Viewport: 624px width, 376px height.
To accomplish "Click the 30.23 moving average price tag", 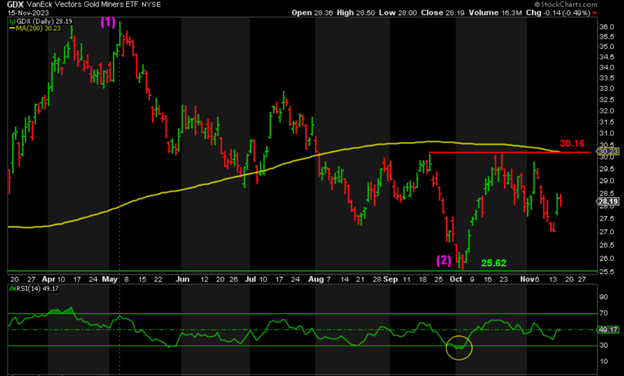I will click(x=607, y=151).
